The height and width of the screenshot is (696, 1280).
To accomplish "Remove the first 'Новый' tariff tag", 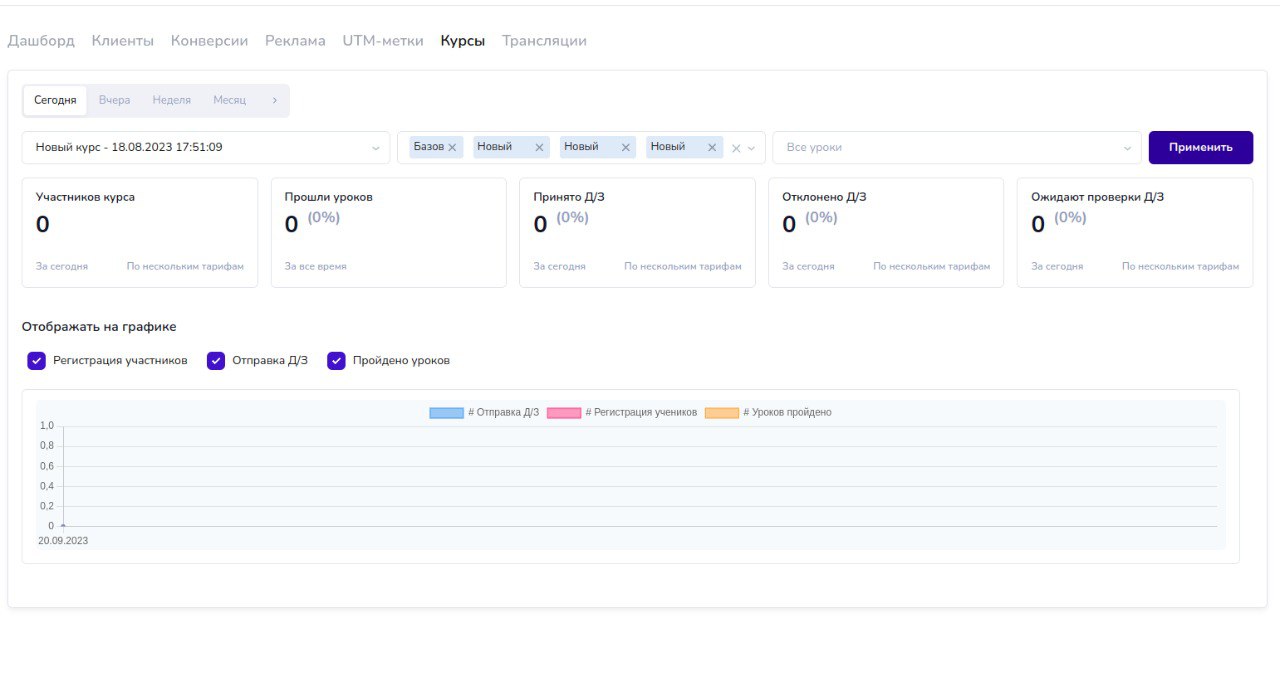I will click(540, 148).
